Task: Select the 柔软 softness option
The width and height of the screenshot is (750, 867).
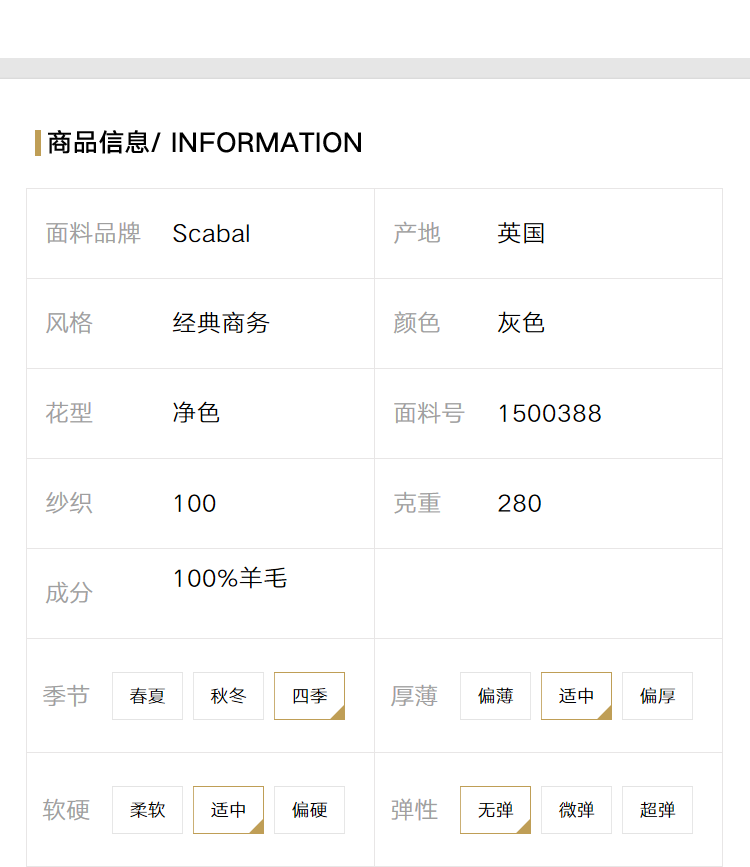Action: [147, 809]
